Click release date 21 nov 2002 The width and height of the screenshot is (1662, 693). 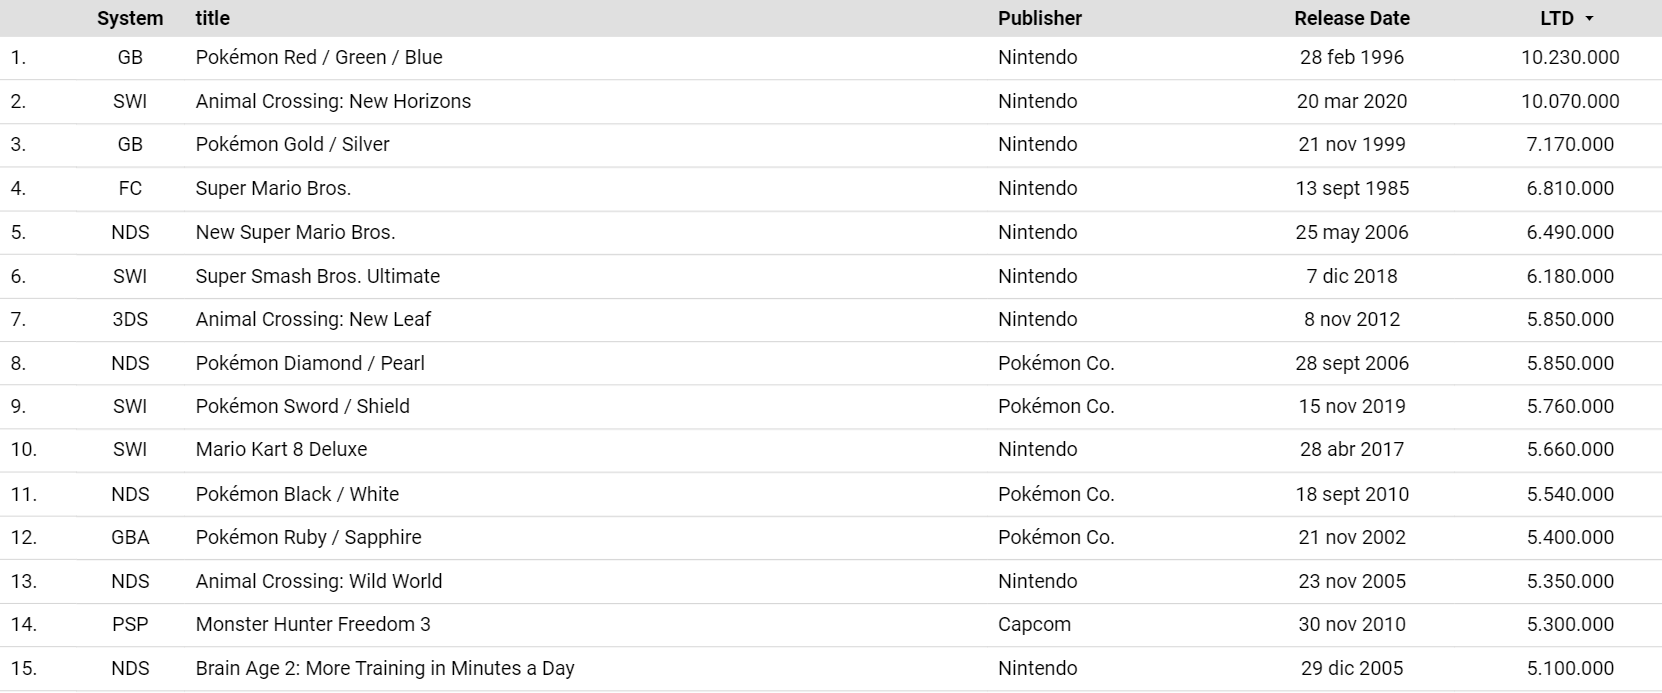(1352, 537)
